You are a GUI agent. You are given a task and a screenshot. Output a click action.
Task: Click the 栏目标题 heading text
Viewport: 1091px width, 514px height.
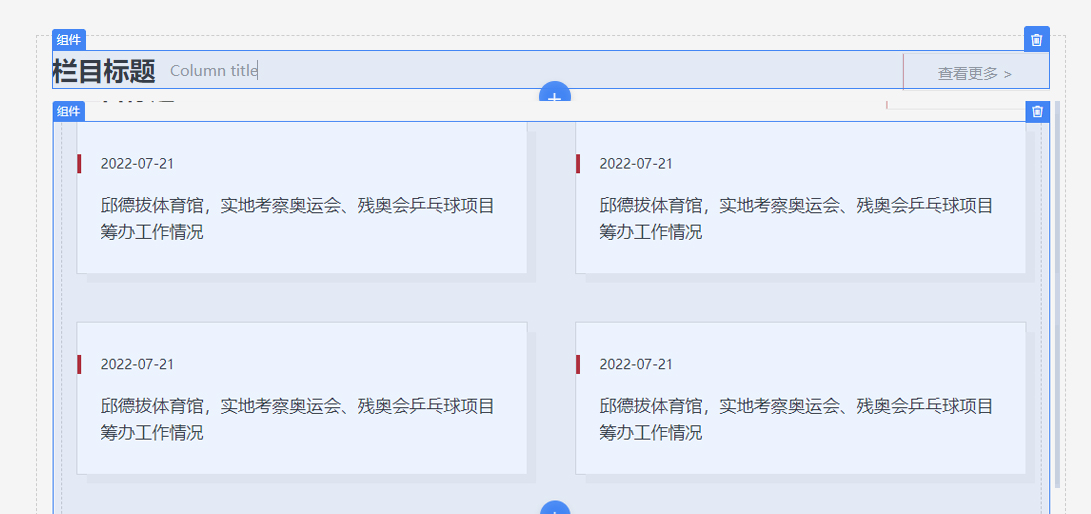click(x=104, y=71)
